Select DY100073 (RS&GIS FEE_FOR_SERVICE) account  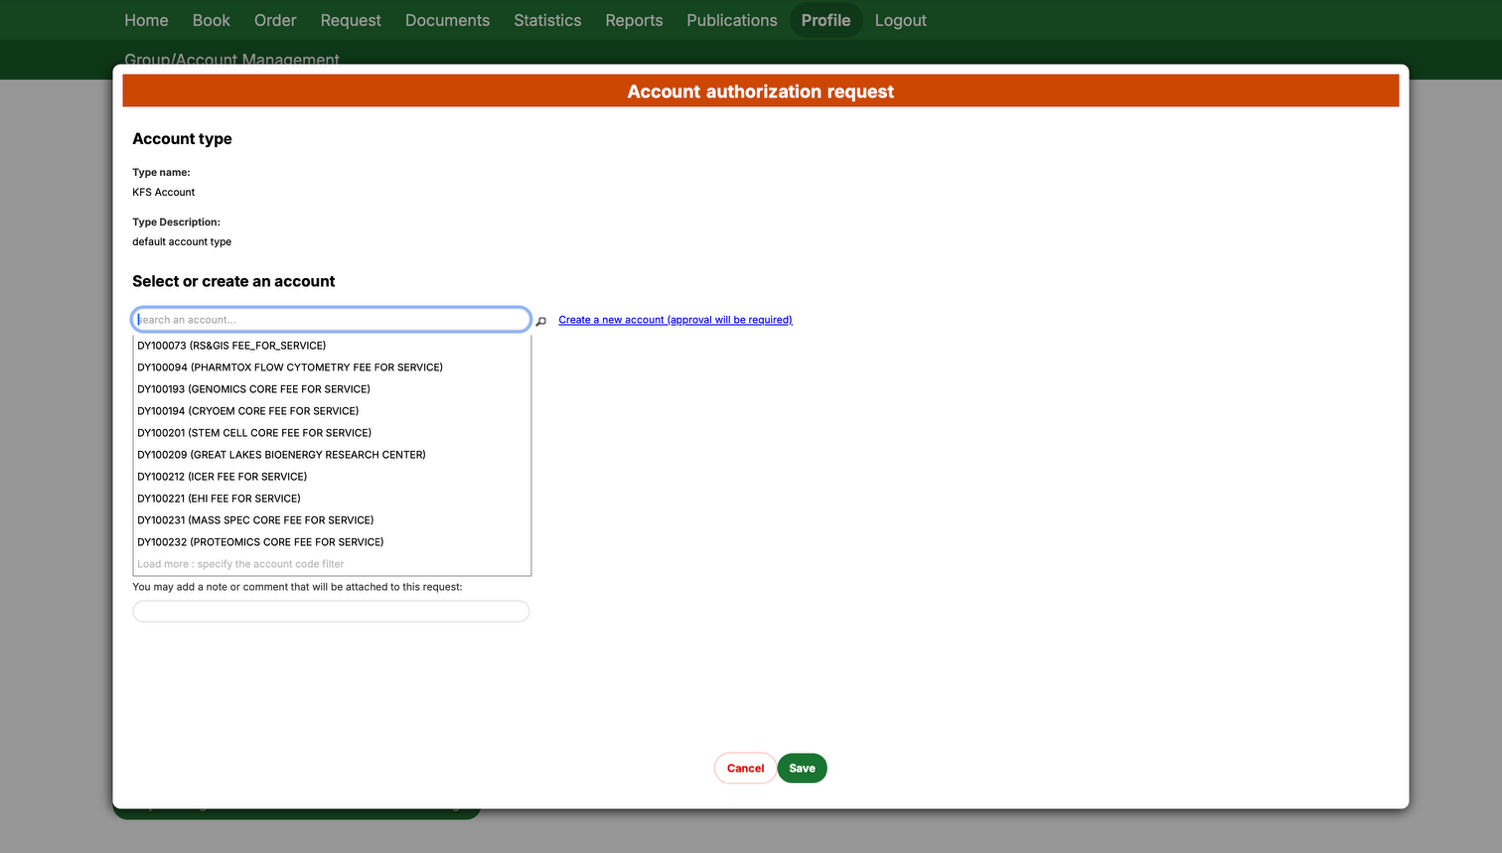click(332, 346)
